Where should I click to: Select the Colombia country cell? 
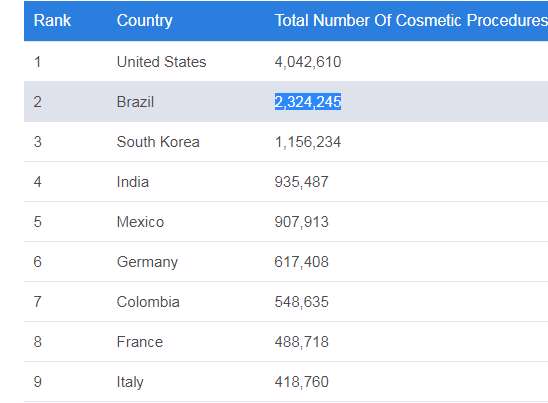(148, 302)
